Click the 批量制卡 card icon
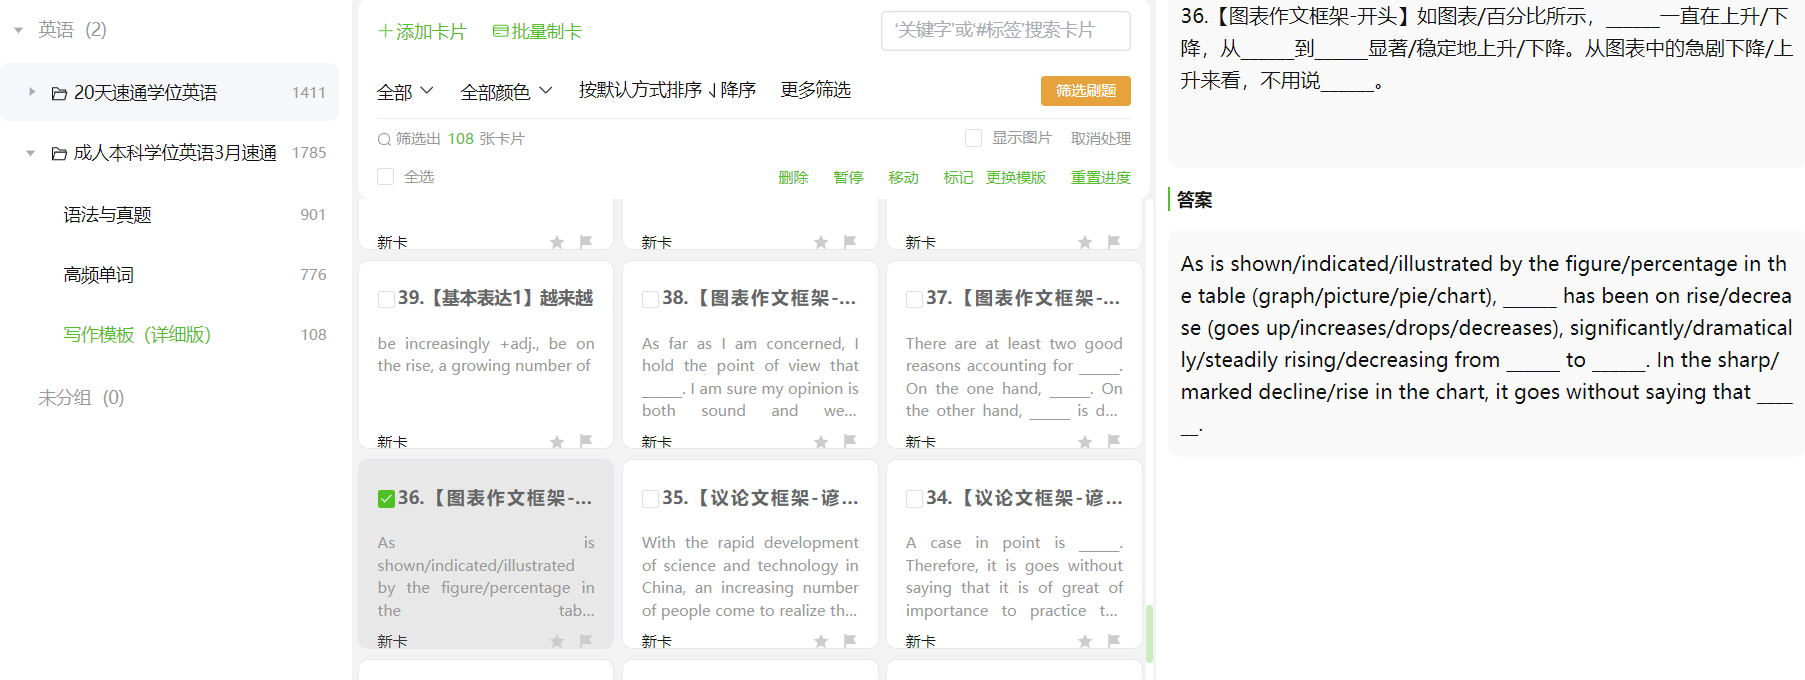Screen dimensions: 1805x680 500,32
